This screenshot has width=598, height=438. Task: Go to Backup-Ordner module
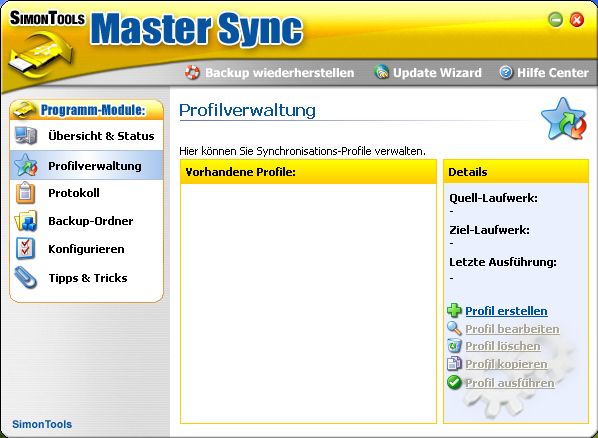click(x=87, y=221)
